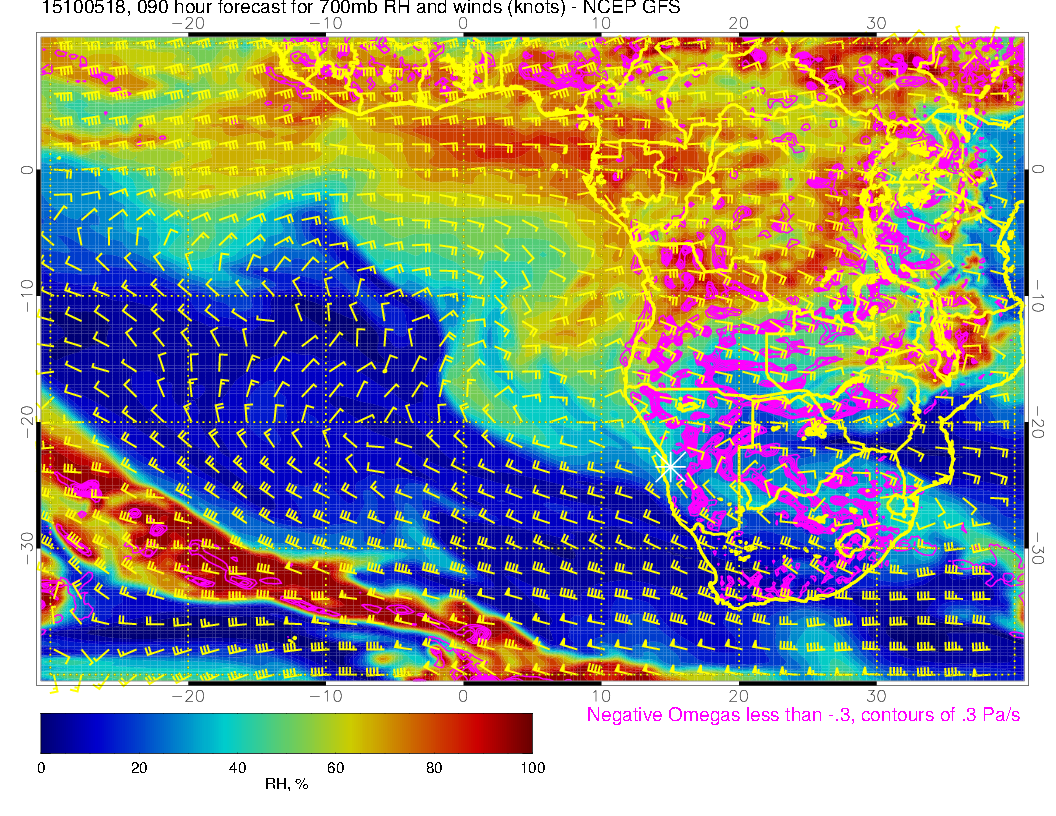This screenshot has height=816, width=1056.
Task: Click the '20' tick under the color bar
Action: tap(139, 768)
